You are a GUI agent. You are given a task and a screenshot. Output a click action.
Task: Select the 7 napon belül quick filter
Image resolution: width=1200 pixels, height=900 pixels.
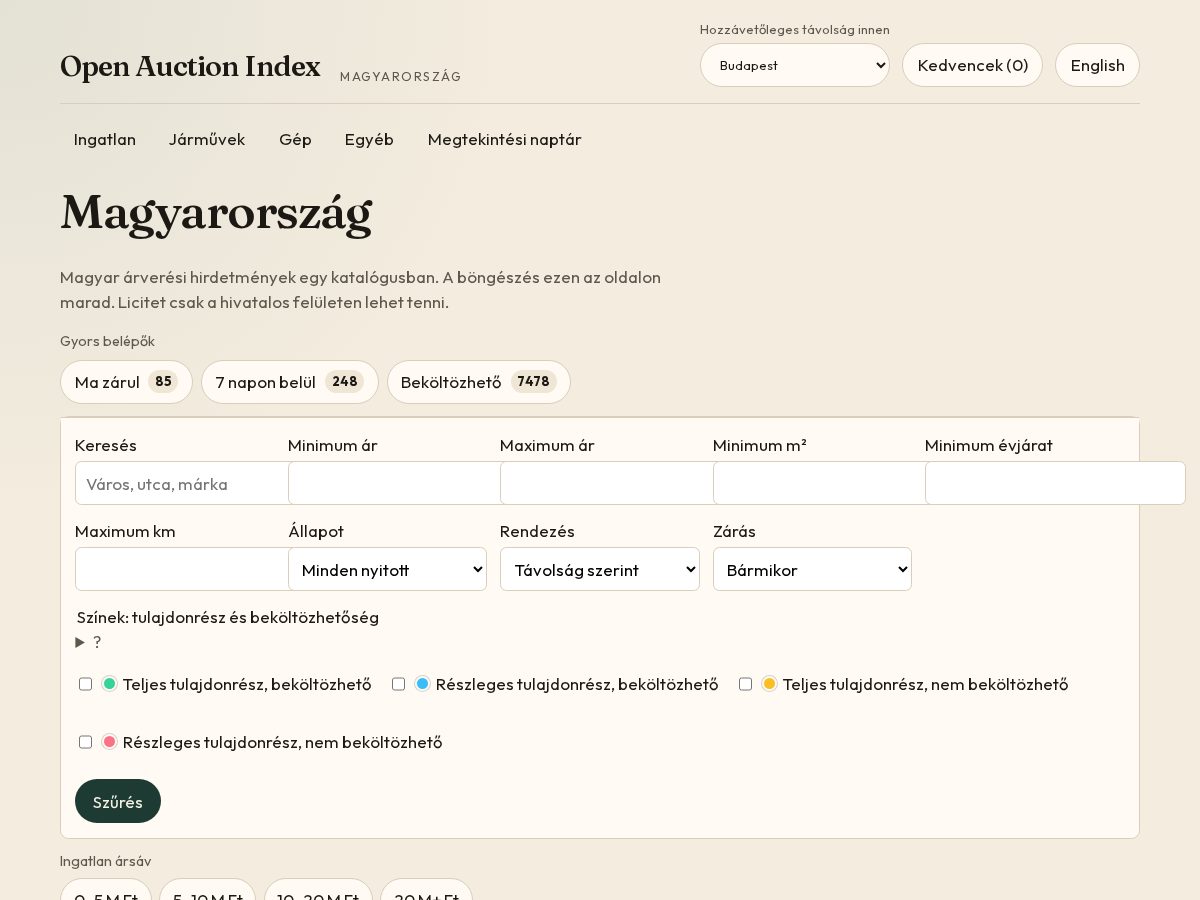point(290,382)
